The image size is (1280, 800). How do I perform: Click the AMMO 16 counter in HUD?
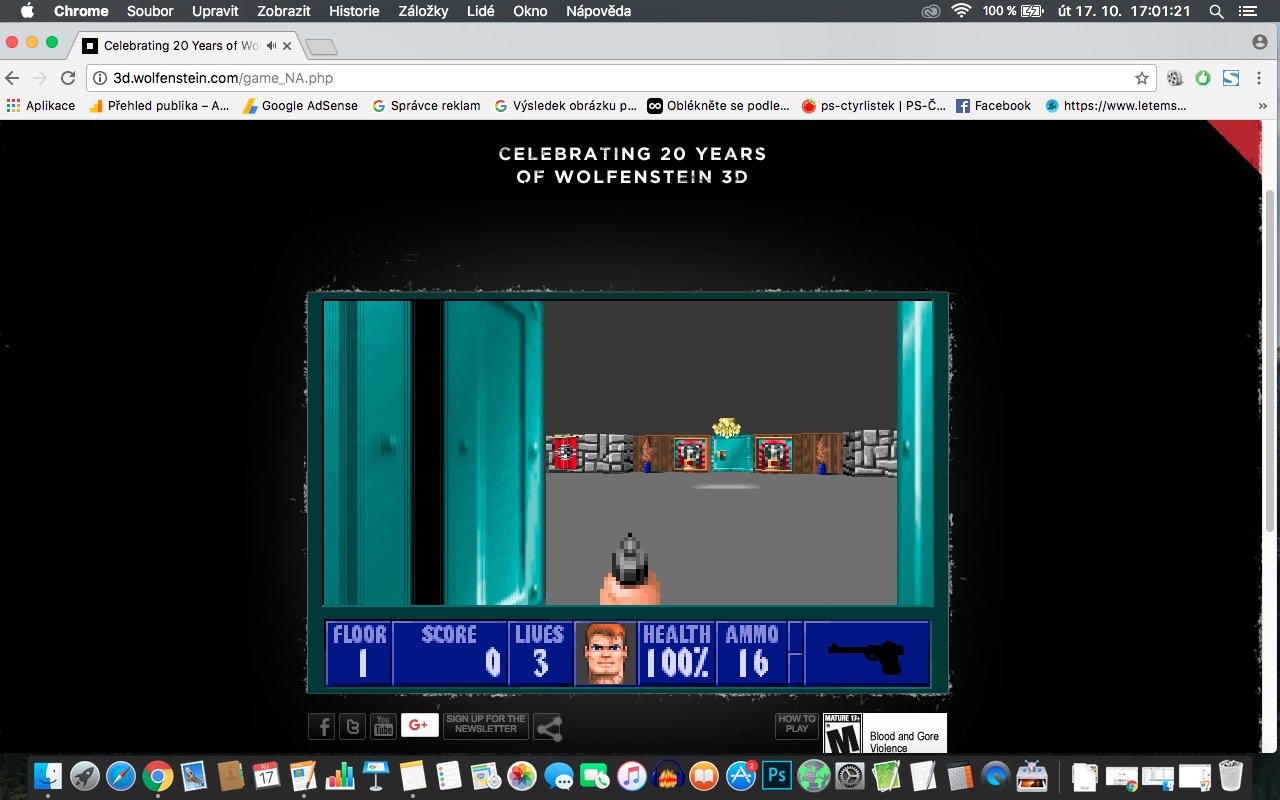click(x=752, y=653)
